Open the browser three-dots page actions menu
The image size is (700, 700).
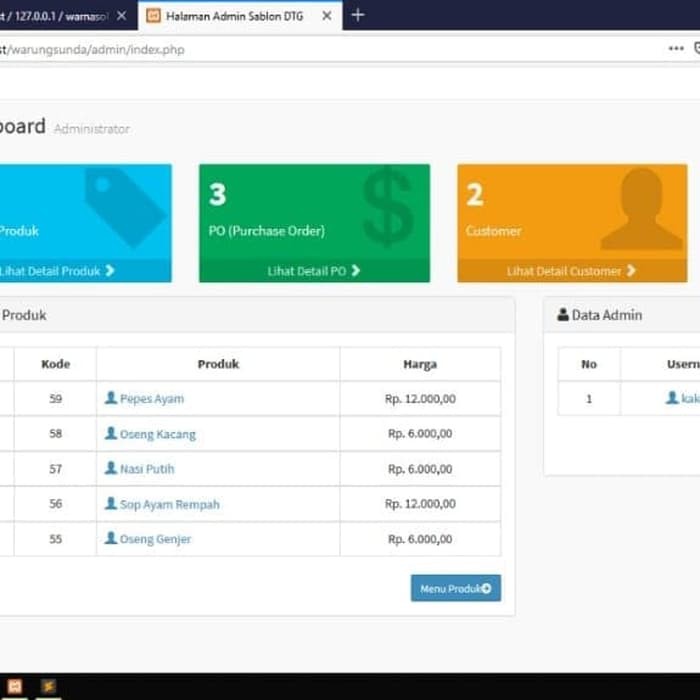pos(676,48)
